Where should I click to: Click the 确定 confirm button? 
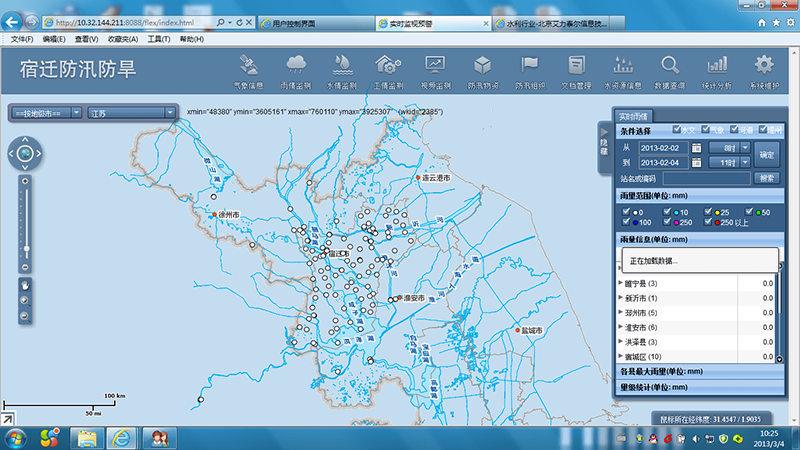pyautogui.click(x=766, y=155)
